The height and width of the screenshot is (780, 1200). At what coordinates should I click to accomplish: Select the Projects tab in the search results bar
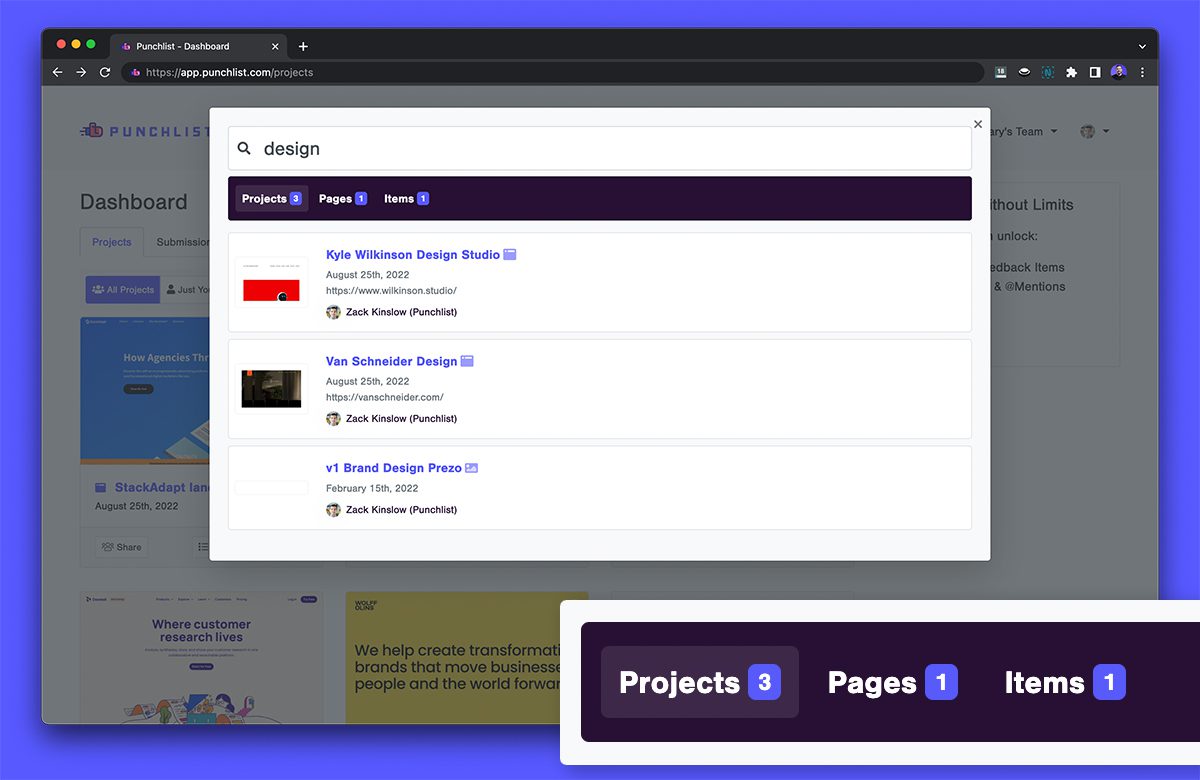click(x=272, y=198)
